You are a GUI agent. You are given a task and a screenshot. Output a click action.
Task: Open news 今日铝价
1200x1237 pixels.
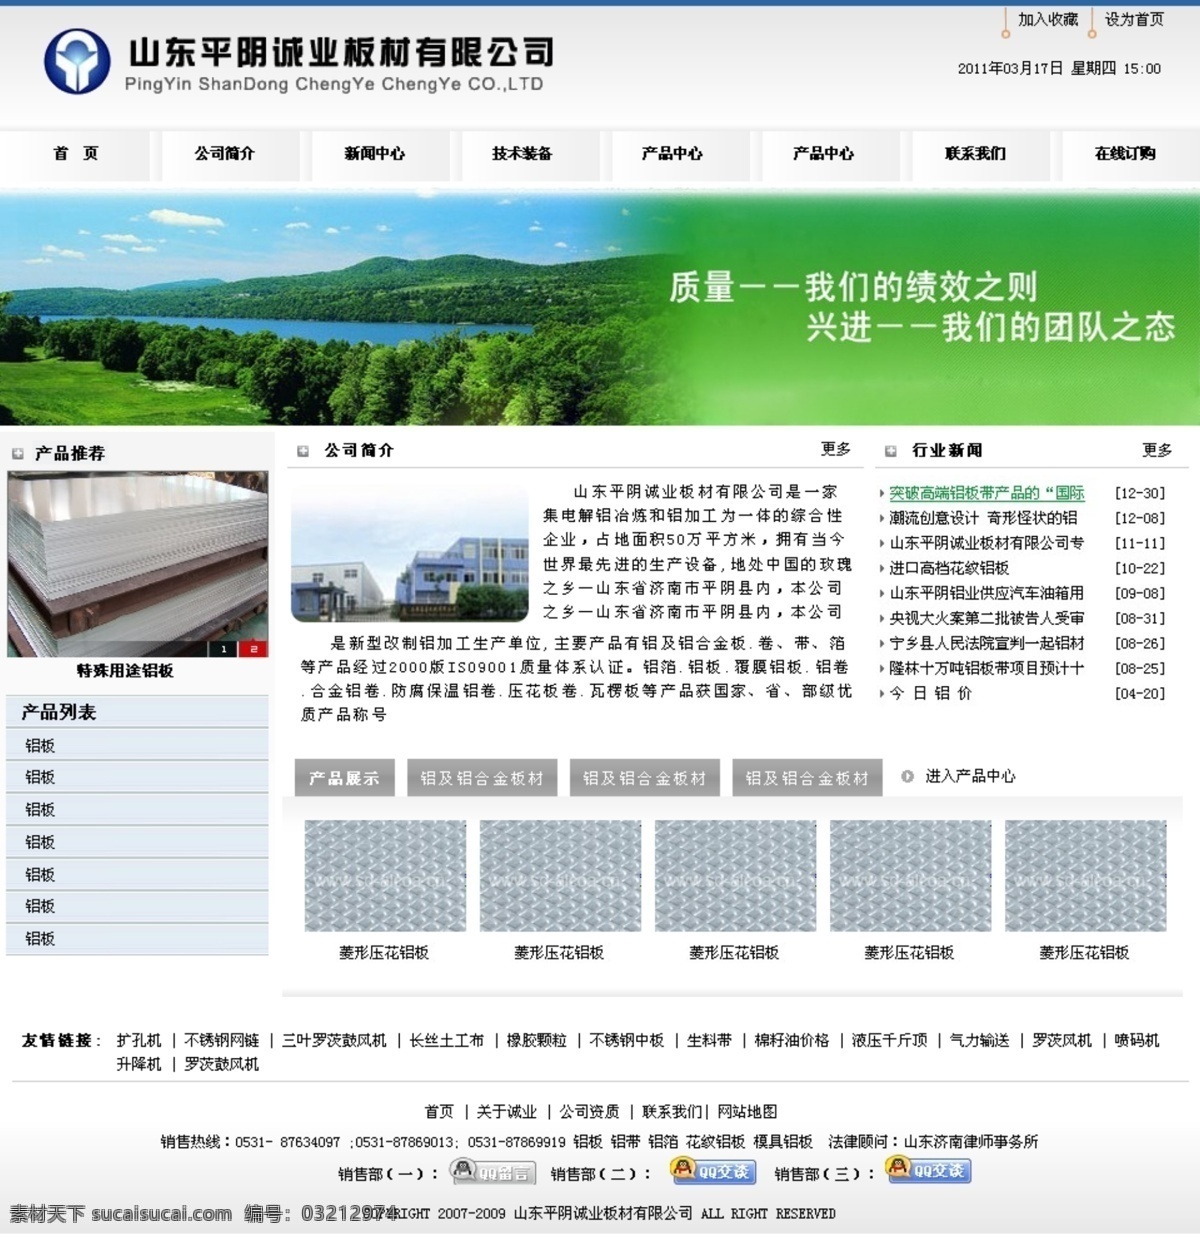tap(930, 693)
